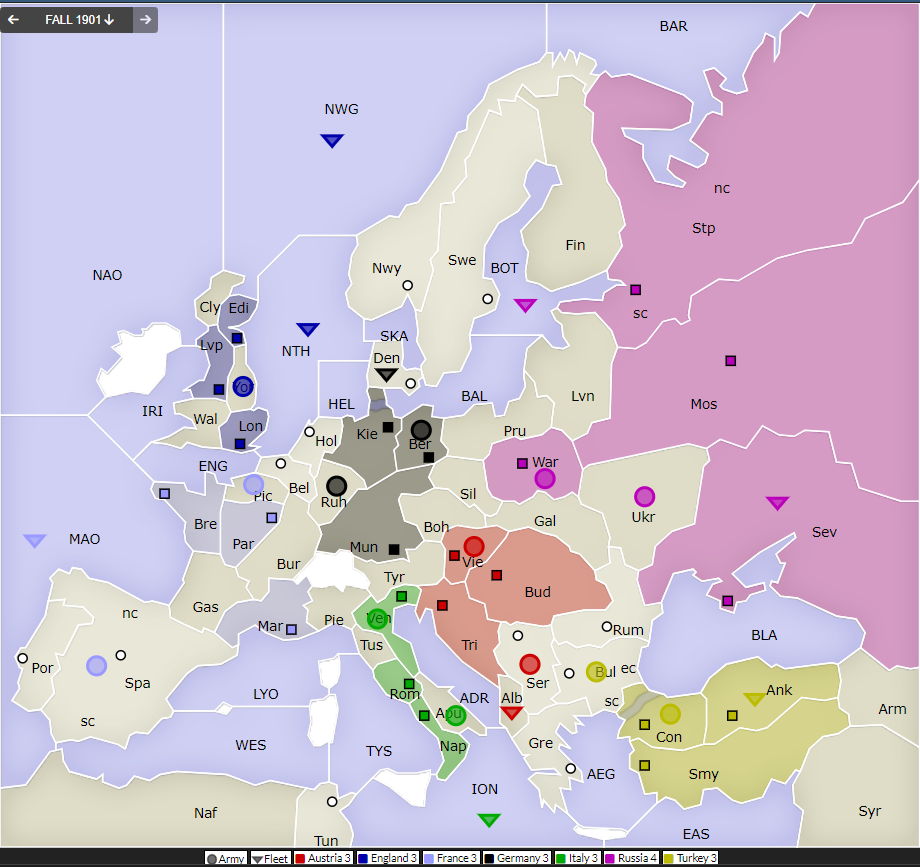Click the Austria 3 legend entry

[x=323, y=858]
